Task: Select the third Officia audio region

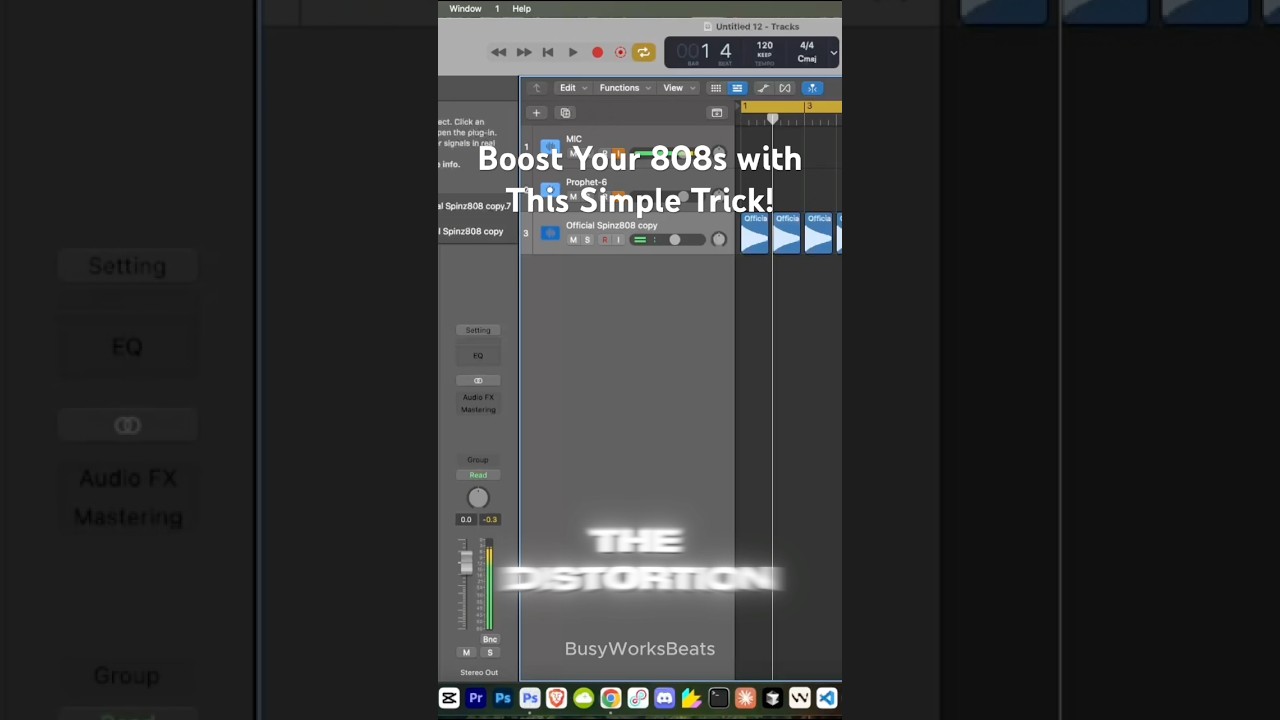Action: coord(819,233)
